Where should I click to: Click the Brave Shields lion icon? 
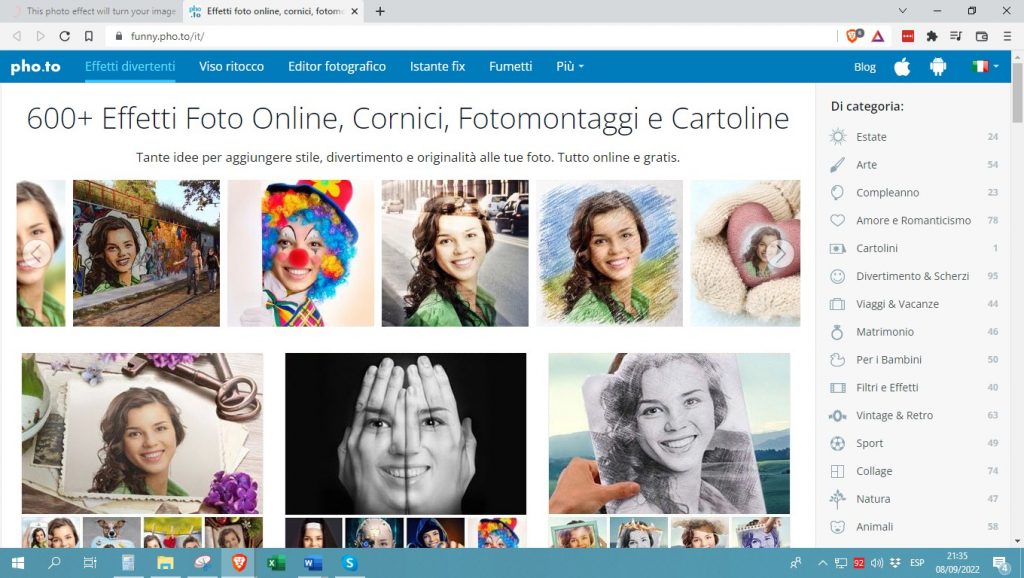853,36
